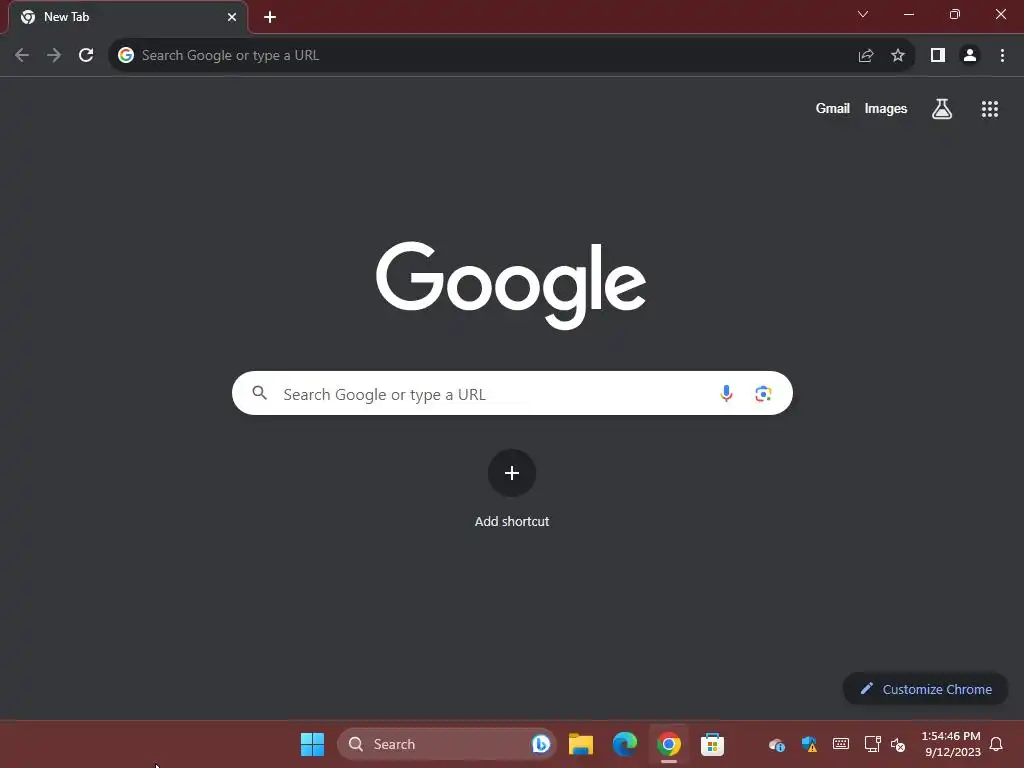
Task: Open the Windows Start menu
Action: 312,744
